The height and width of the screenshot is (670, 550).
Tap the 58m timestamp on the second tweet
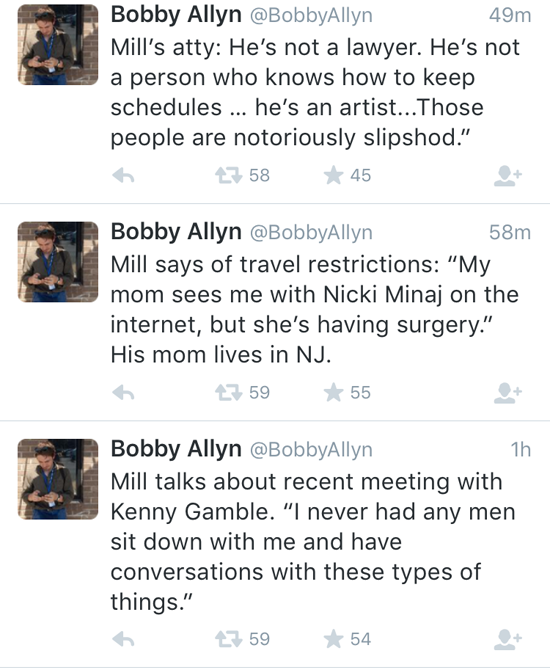point(510,232)
